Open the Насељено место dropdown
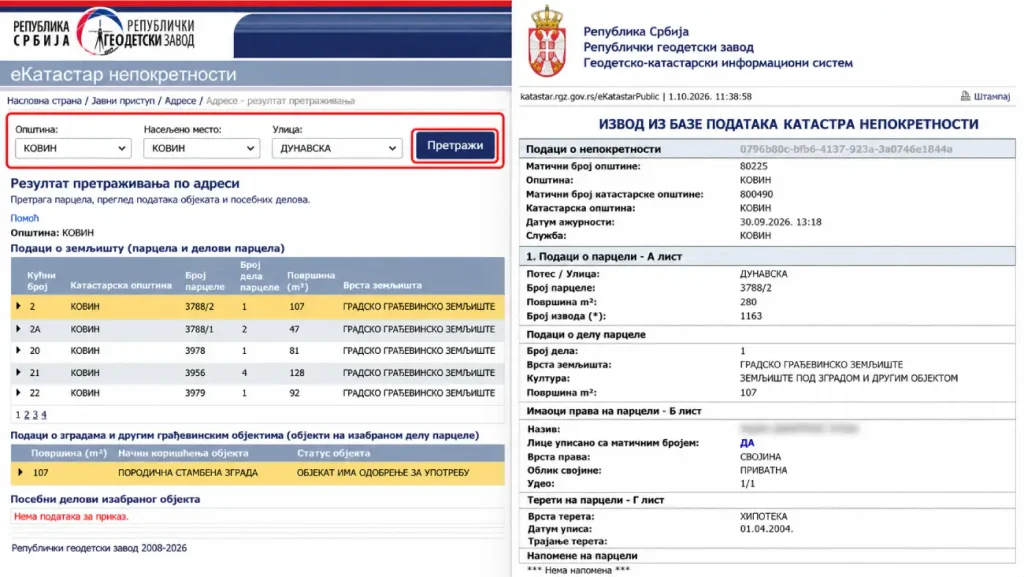Viewport: 1024px width, 577px height. tap(201, 148)
